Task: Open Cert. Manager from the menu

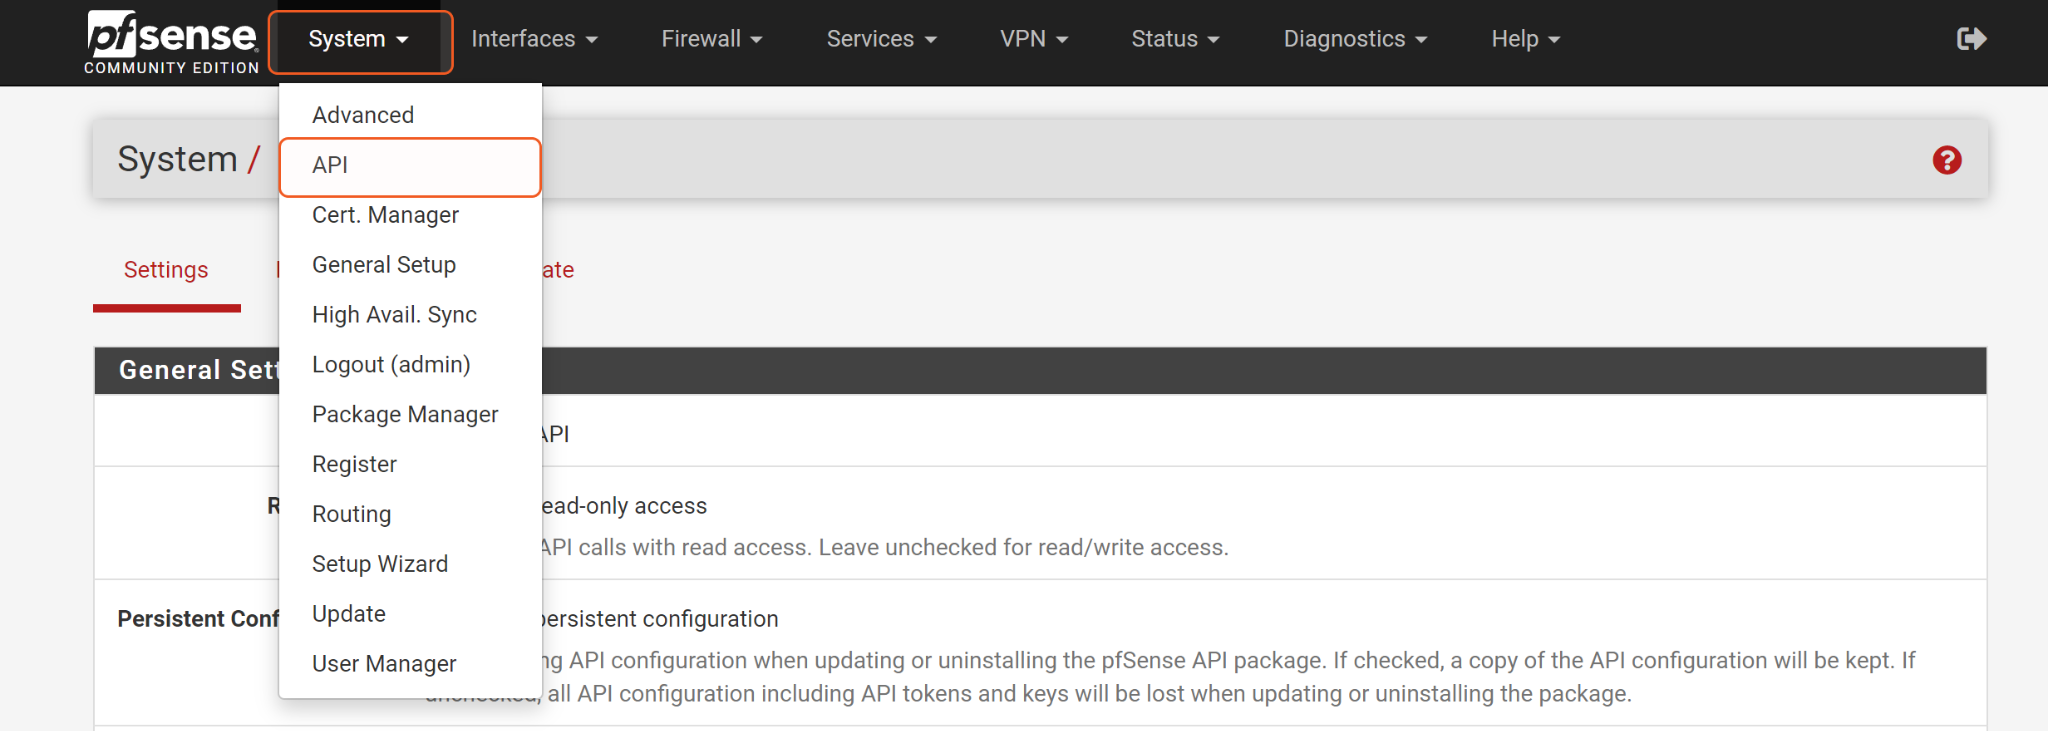Action: point(385,215)
